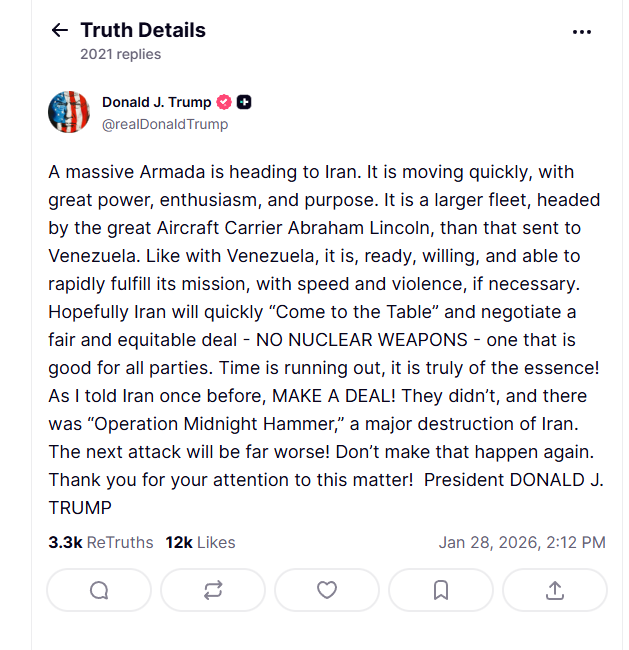The height and width of the screenshot is (650, 629).
Task: Click the black plus badge beside name
Action: 244,102
